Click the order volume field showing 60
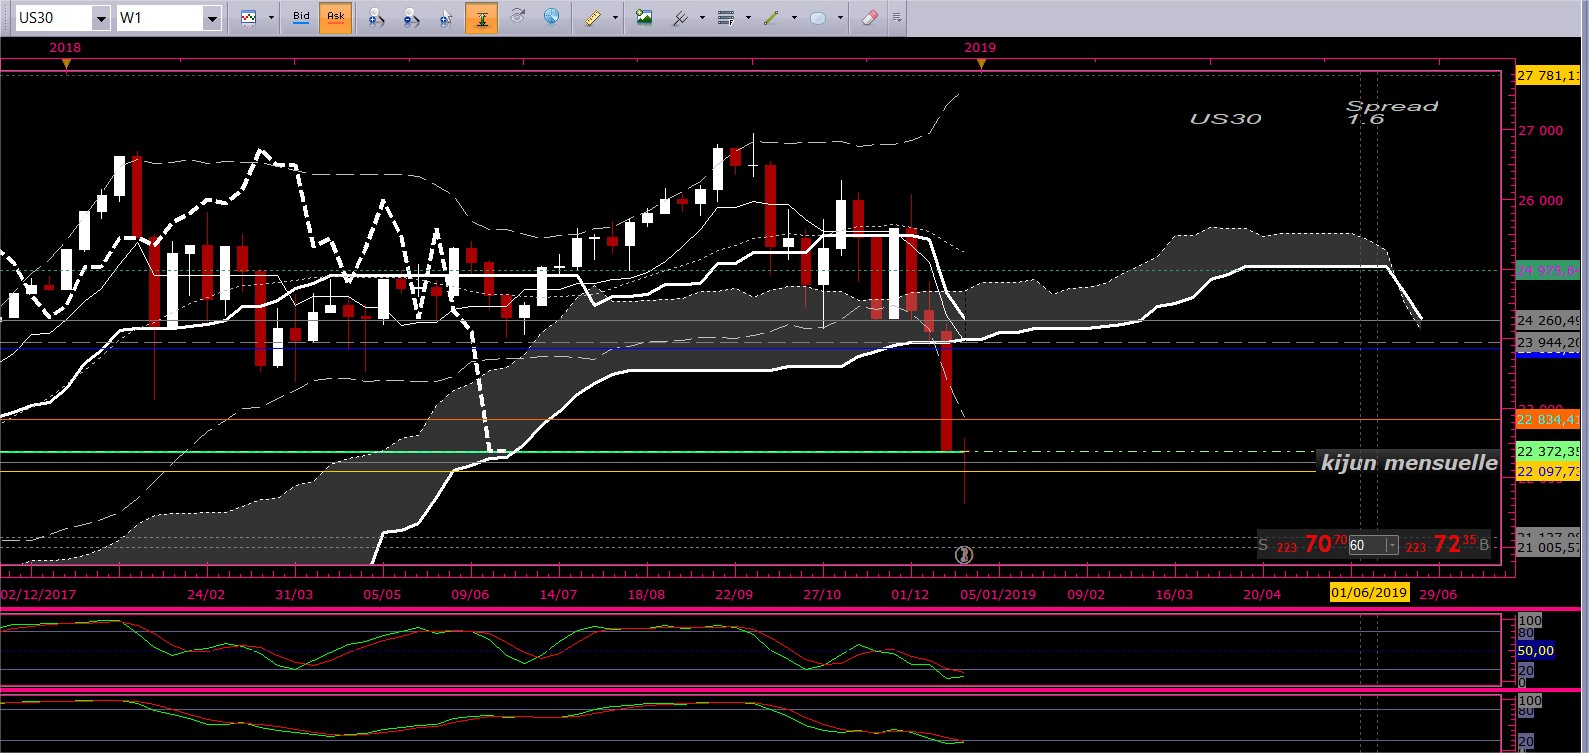Viewport: 1589px width, 753px height. [1366, 545]
